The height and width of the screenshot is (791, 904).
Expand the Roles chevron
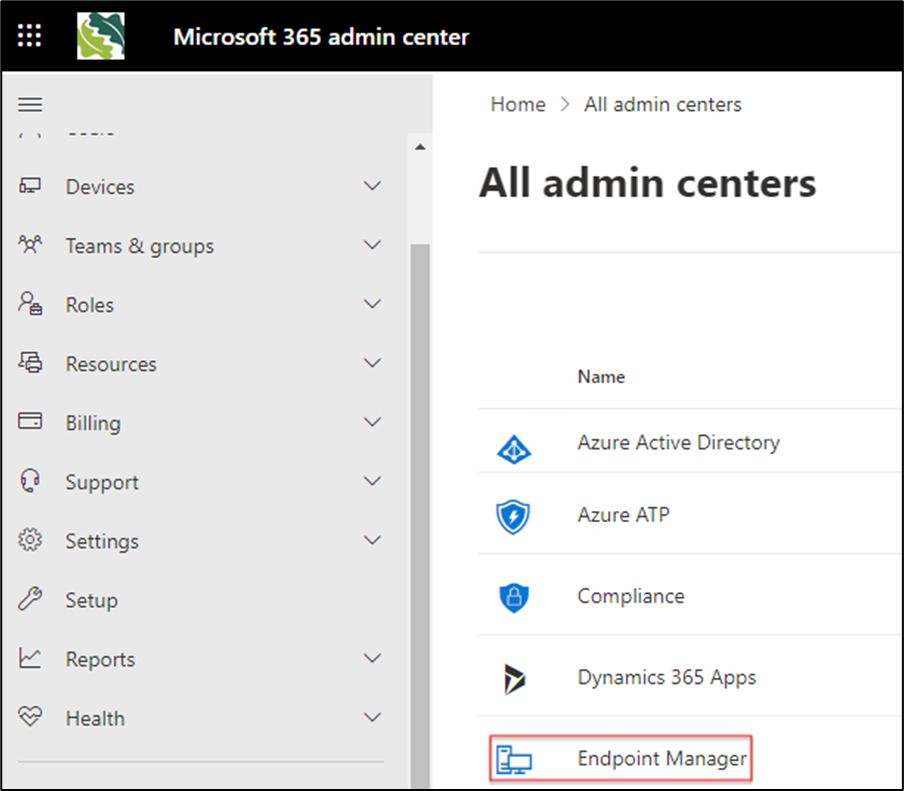tap(373, 304)
